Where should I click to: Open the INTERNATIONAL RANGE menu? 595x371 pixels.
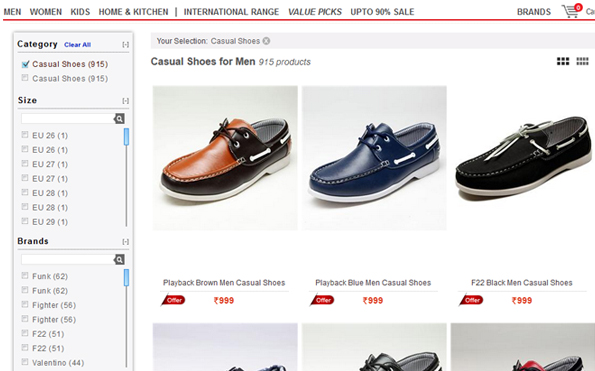point(231,12)
